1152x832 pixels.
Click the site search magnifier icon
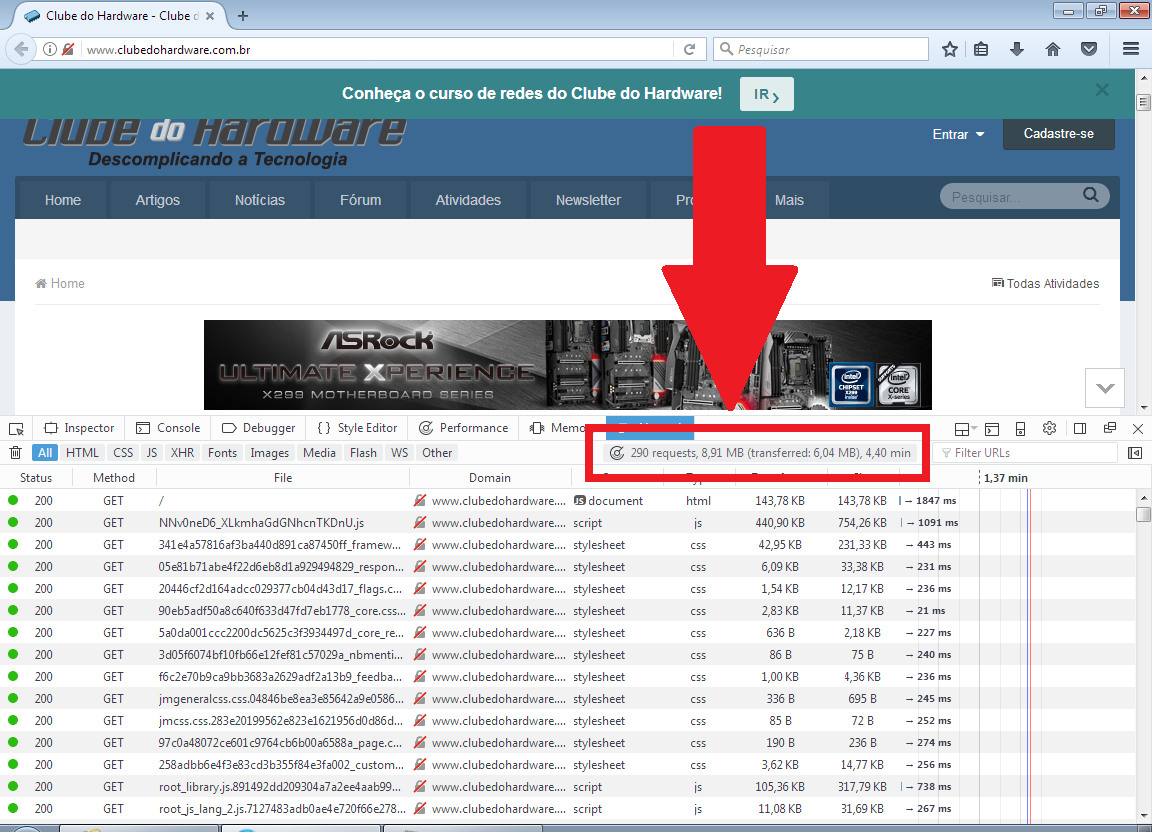1091,195
